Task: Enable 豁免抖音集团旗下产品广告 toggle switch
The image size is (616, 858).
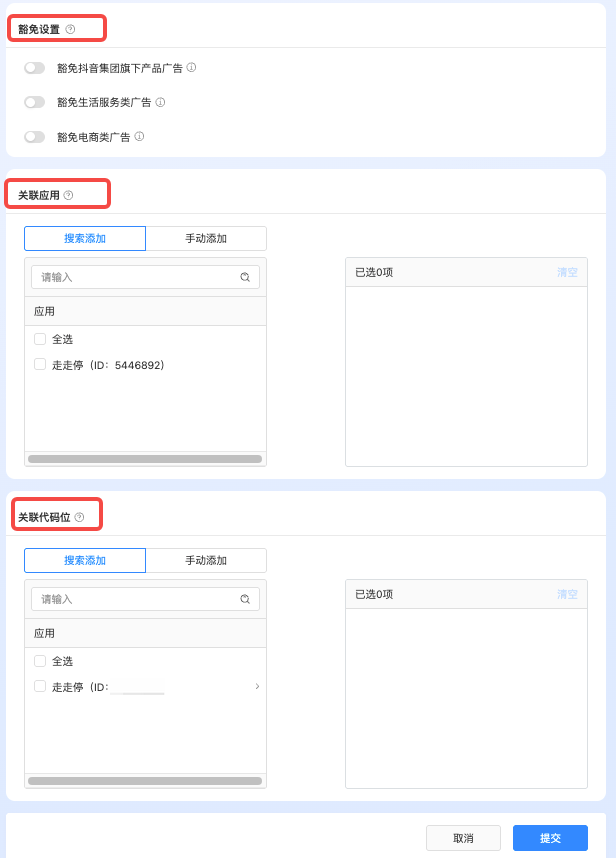Action: pyautogui.click(x=35, y=68)
